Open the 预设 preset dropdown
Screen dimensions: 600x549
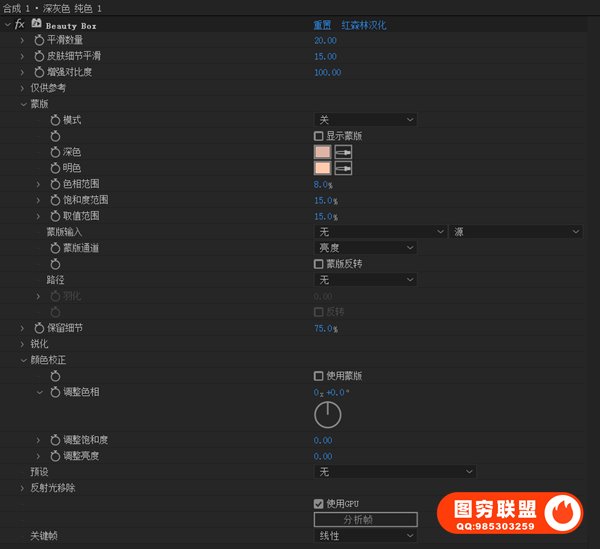(x=395, y=471)
